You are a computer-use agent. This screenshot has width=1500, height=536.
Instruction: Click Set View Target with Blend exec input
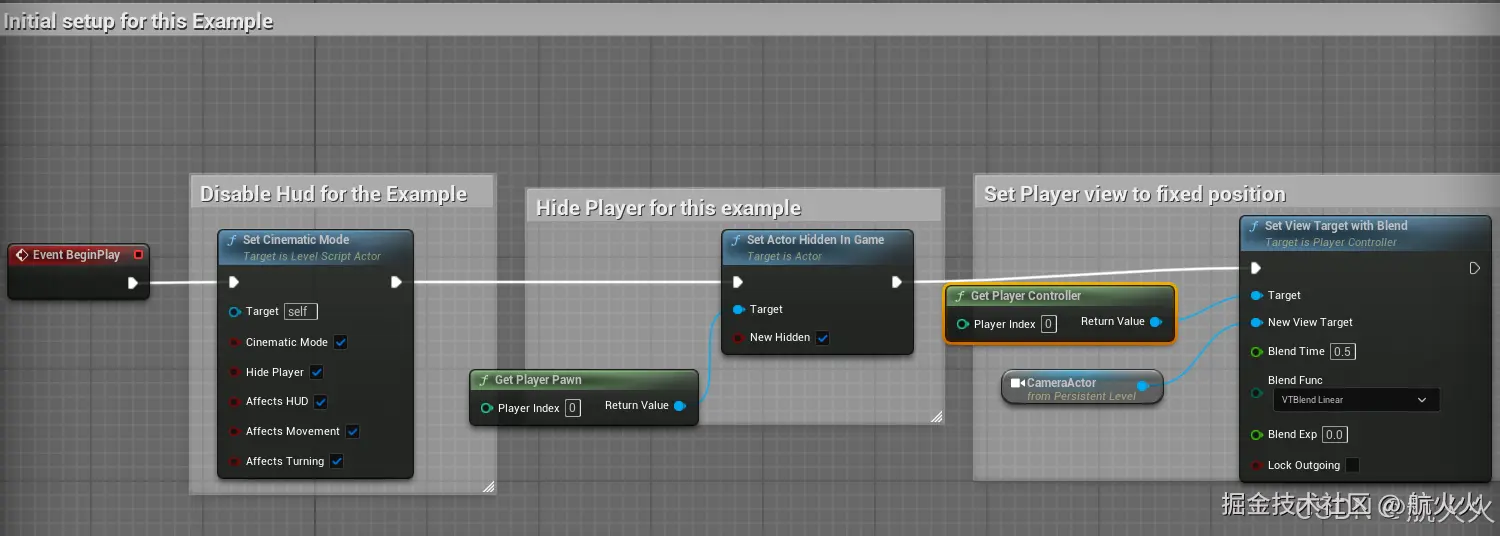[1256, 268]
